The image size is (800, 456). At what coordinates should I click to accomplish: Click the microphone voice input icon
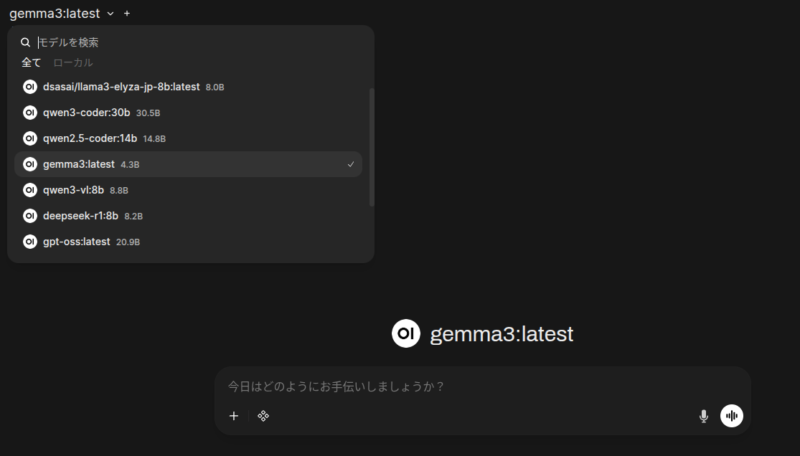point(703,416)
